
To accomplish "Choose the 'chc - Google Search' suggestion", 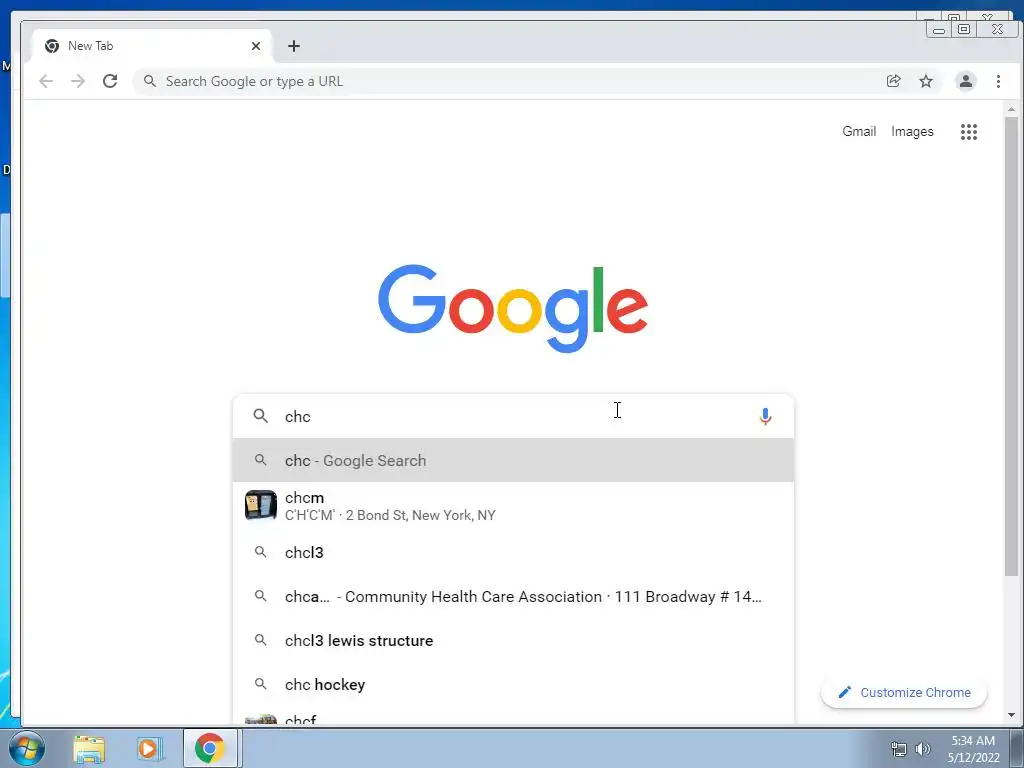I will coord(513,460).
